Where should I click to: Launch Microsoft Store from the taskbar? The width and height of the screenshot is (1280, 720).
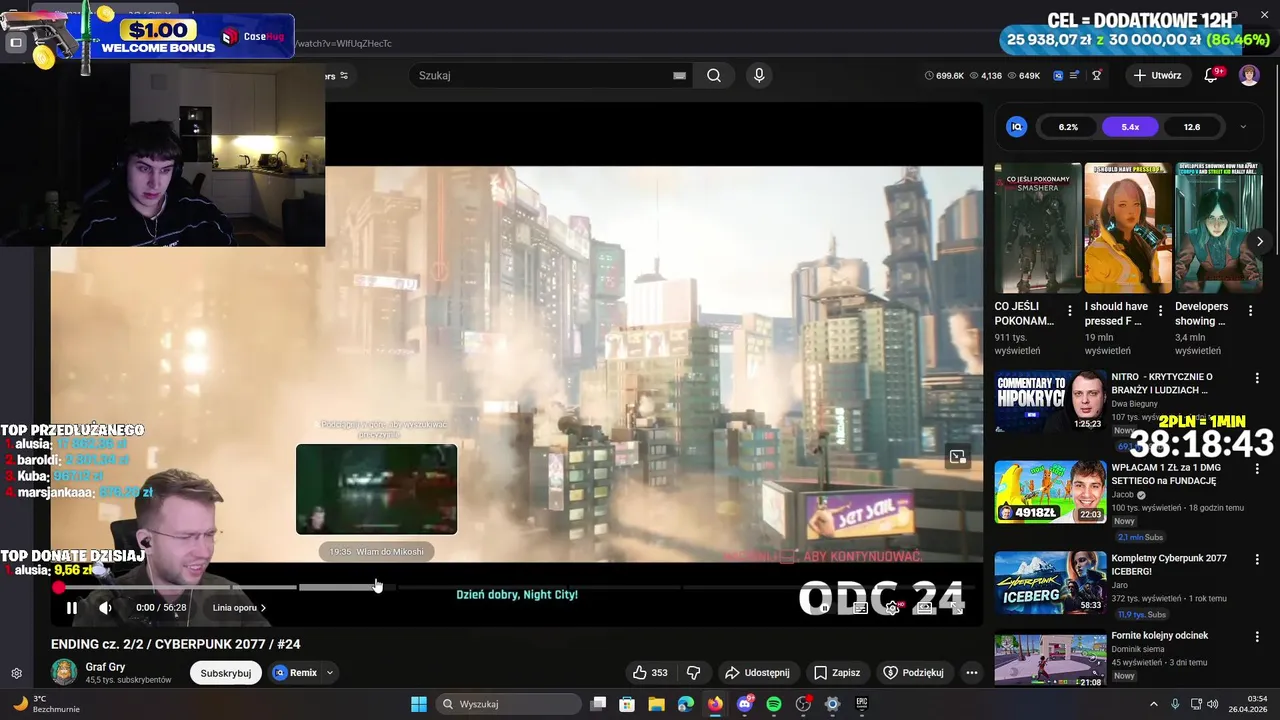click(627, 704)
